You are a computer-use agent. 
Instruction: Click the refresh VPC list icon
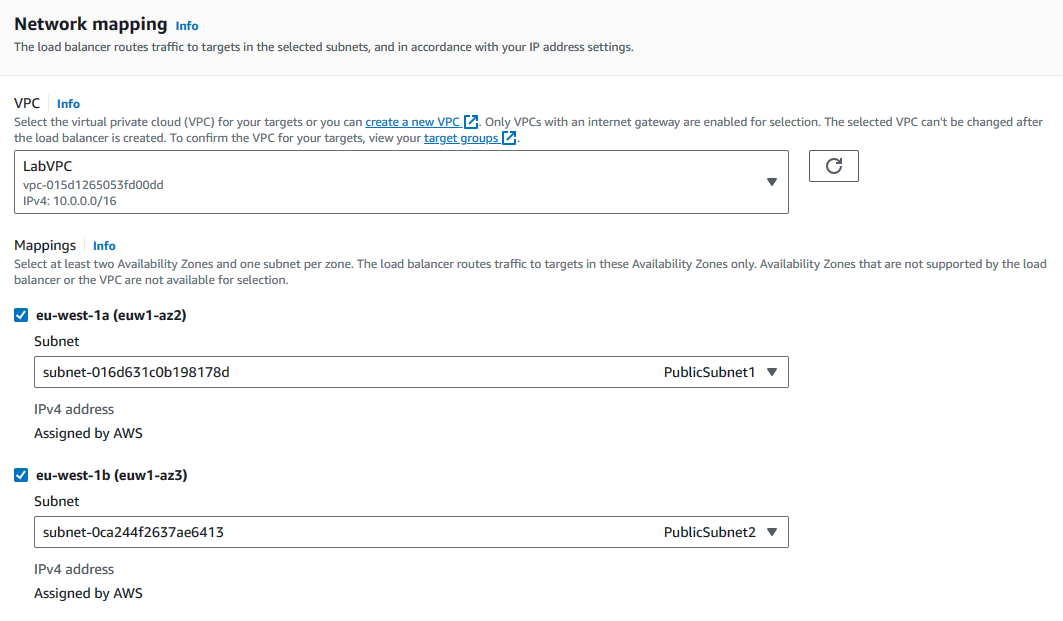(x=833, y=166)
